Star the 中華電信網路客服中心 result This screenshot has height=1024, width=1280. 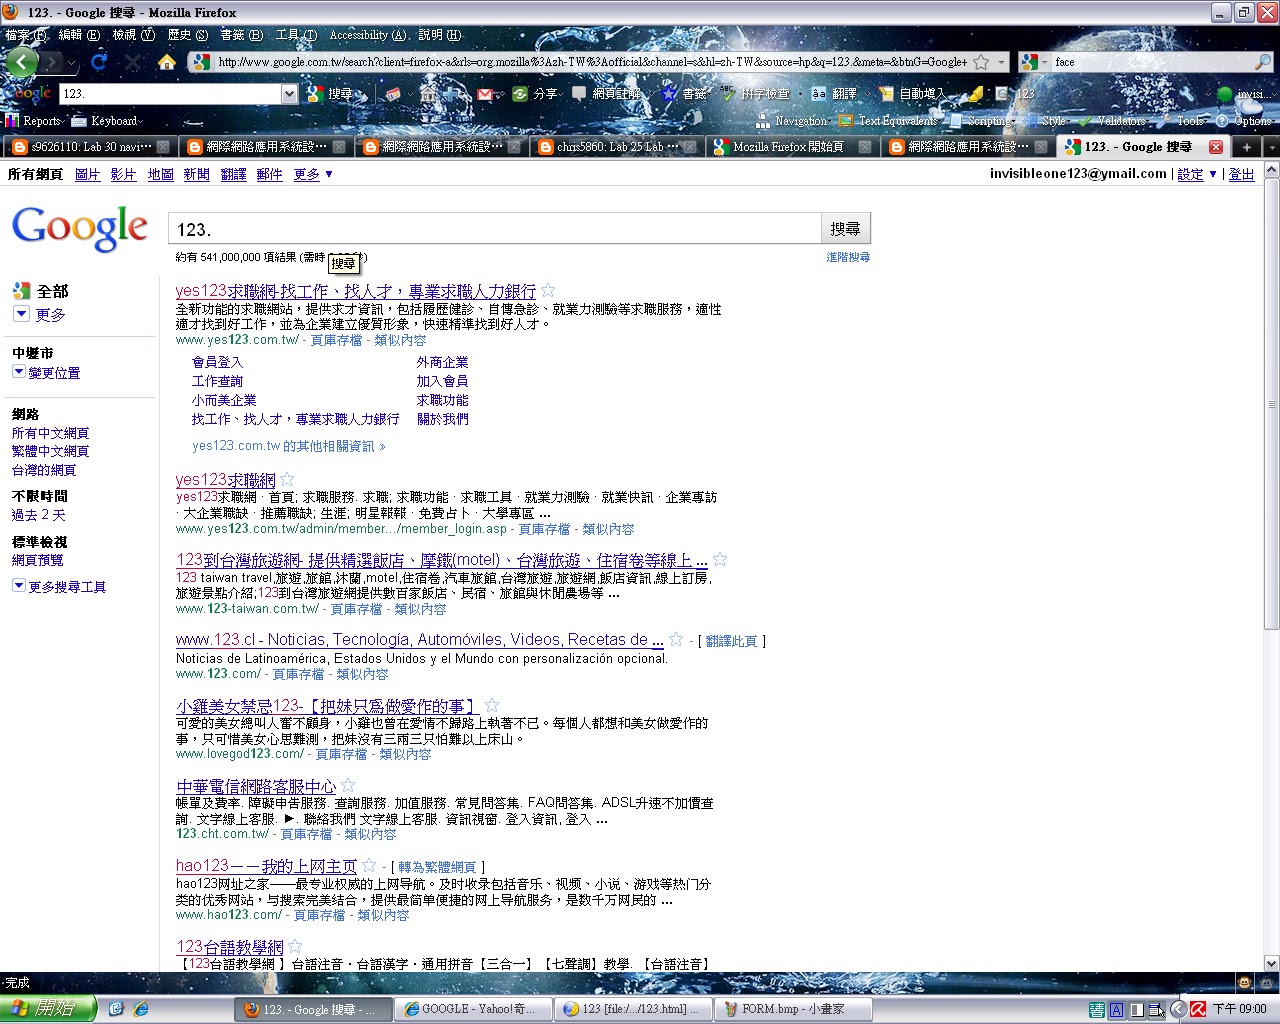pyautogui.click(x=348, y=786)
